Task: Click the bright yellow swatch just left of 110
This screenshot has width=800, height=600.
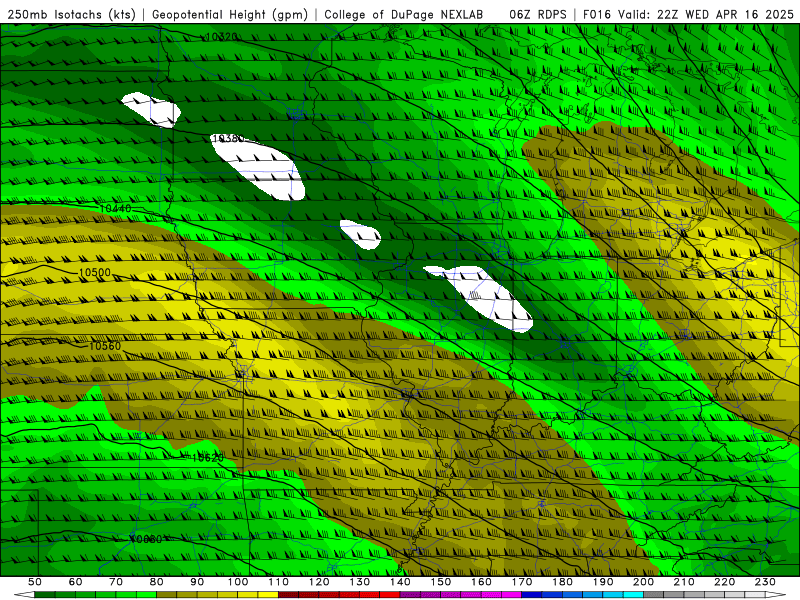Action: [268, 595]
